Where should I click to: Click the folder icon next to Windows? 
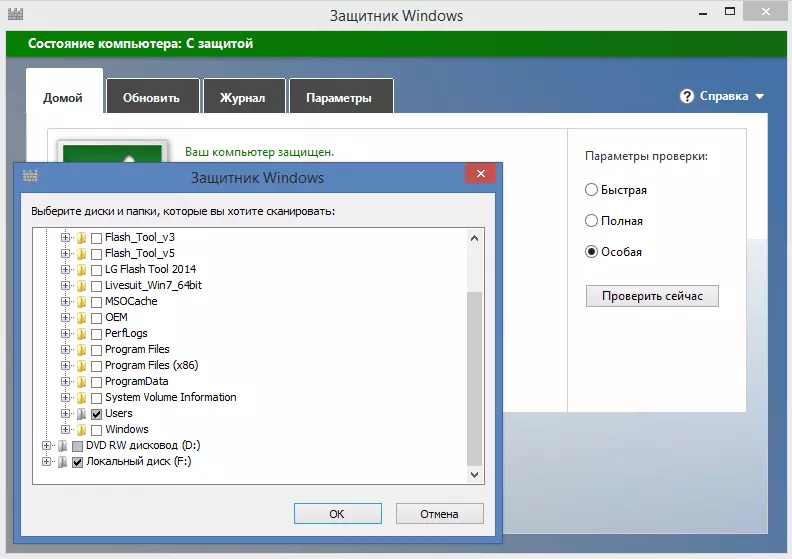(x=81, y=429)
